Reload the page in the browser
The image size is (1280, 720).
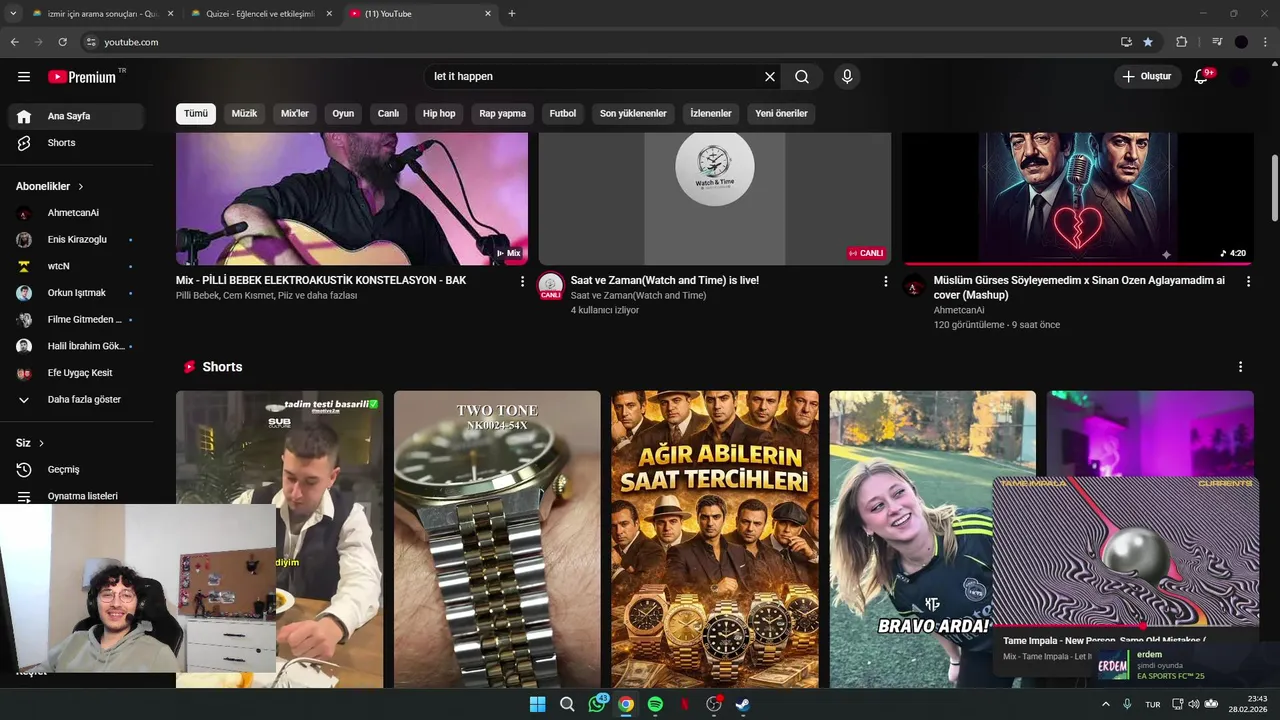[x=62, y=42]
